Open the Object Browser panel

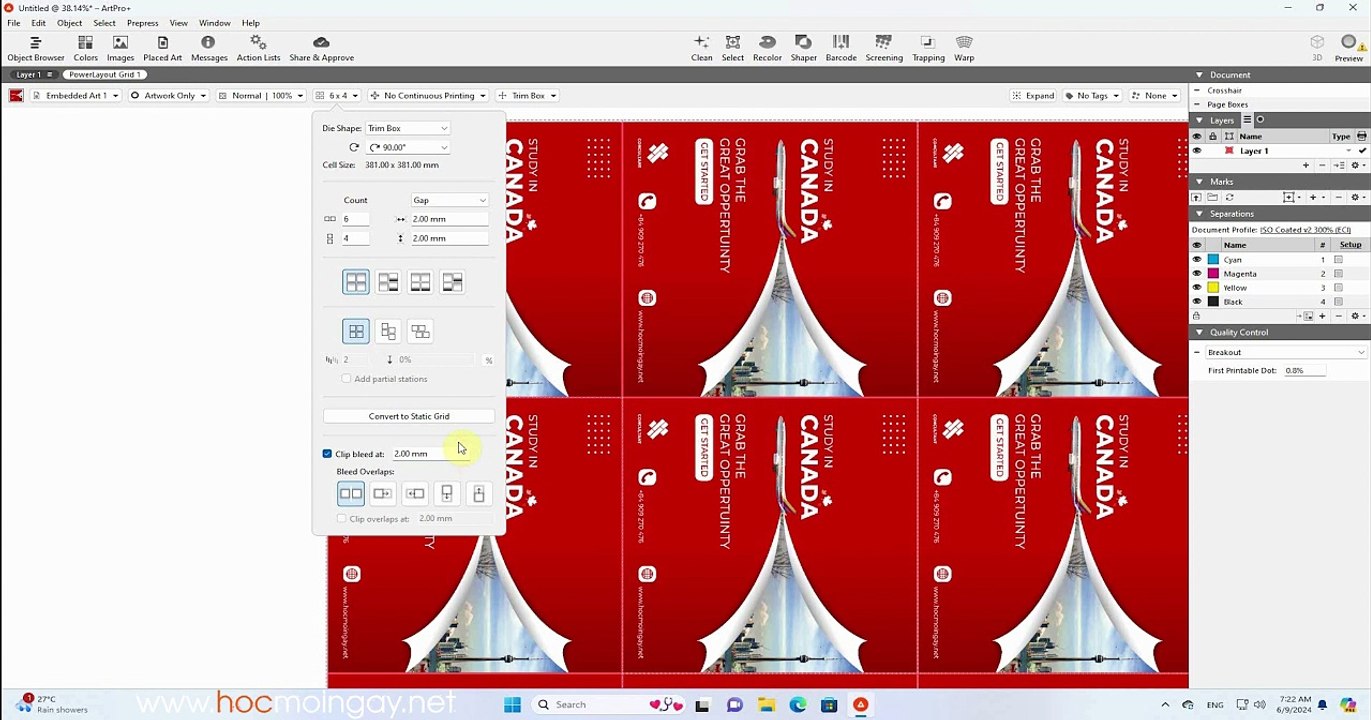click(35, 48)
